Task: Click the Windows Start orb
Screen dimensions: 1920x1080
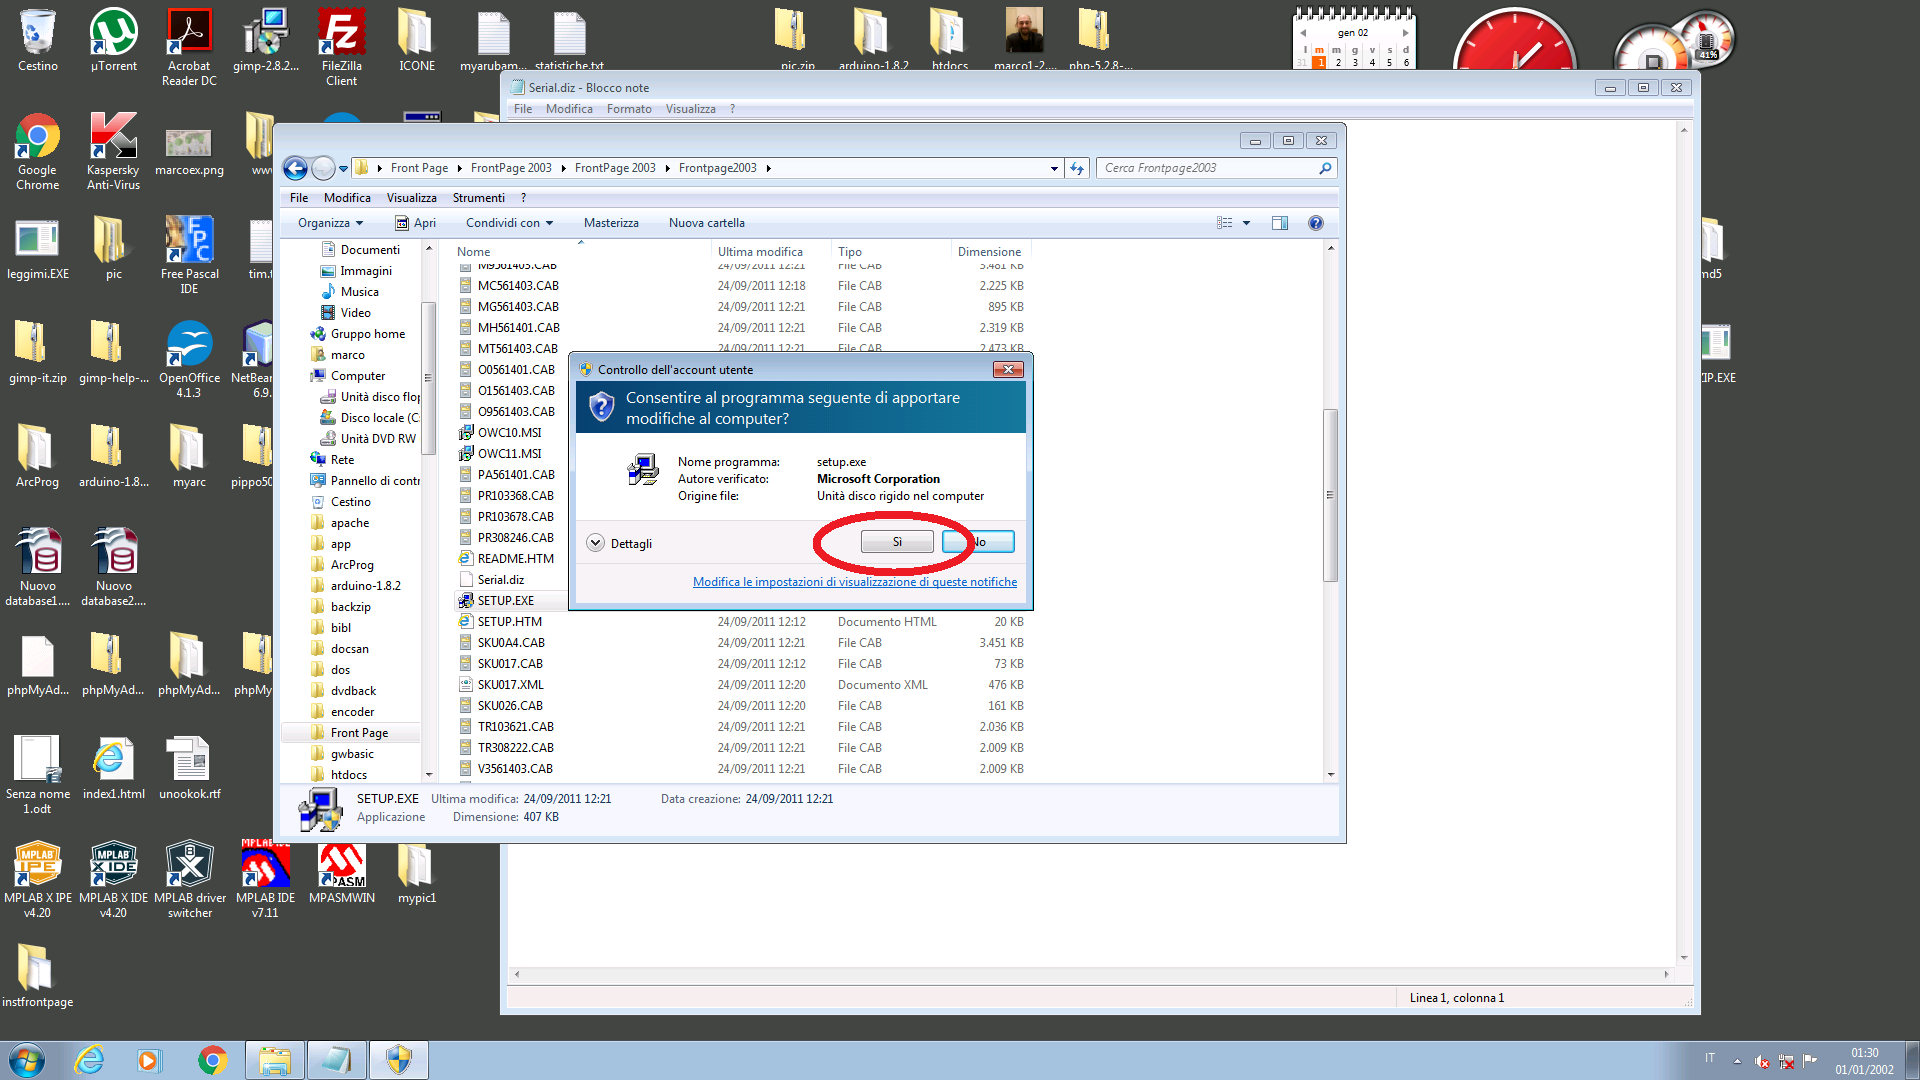Action: point(27,1060)
